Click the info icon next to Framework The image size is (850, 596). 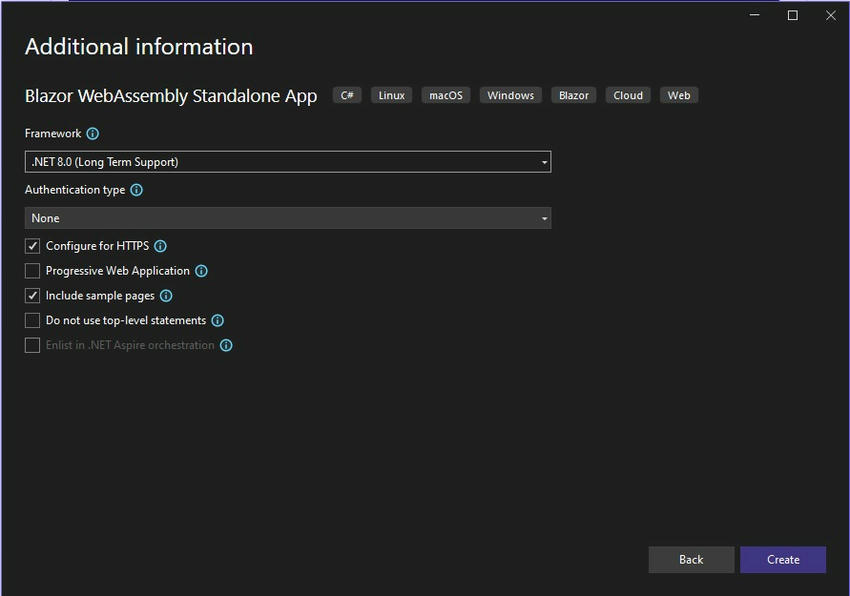[x=93, y=134]
